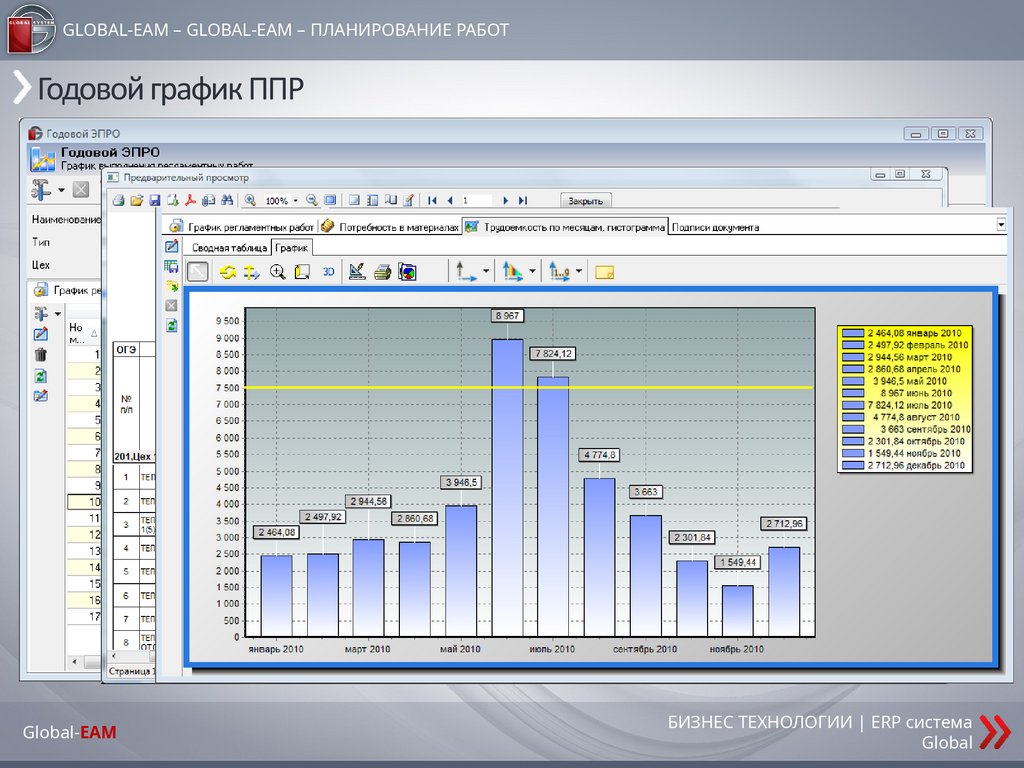Click the chart depth page icon
The width and height of the screenshot is (1024, 768).
tap(302, 272)
